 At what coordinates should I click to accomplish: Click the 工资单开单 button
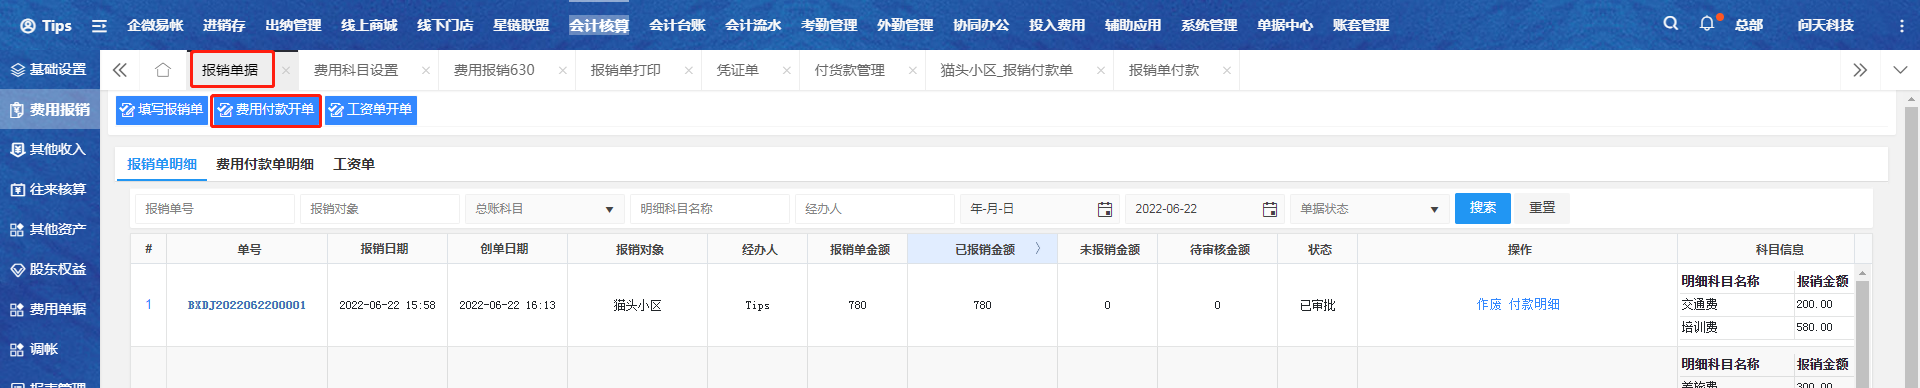pos(371,110)
